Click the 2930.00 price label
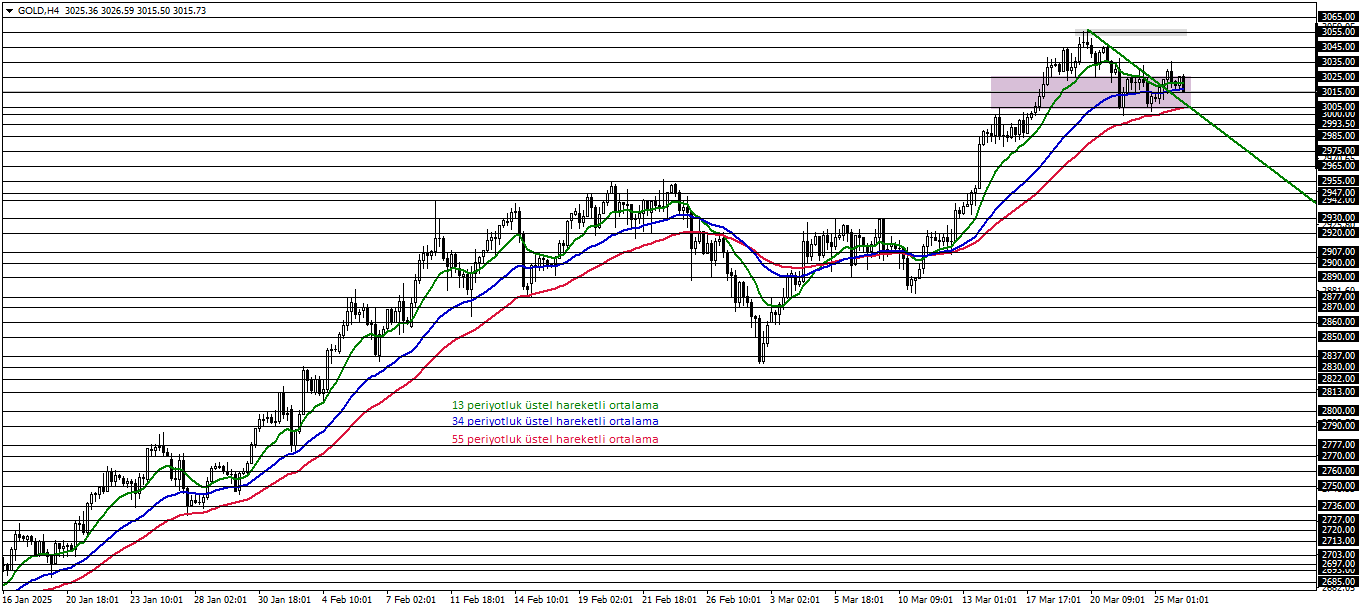 [1338, 218]
